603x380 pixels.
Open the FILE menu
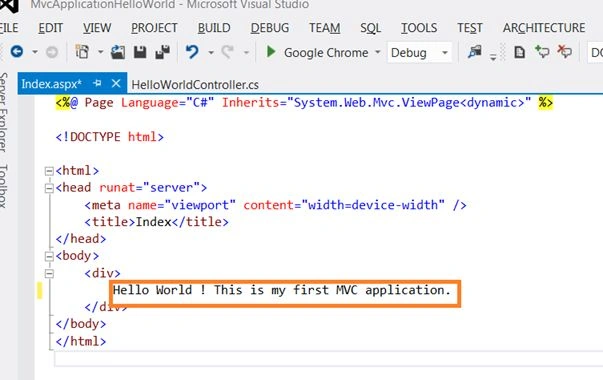pos(9,28)
